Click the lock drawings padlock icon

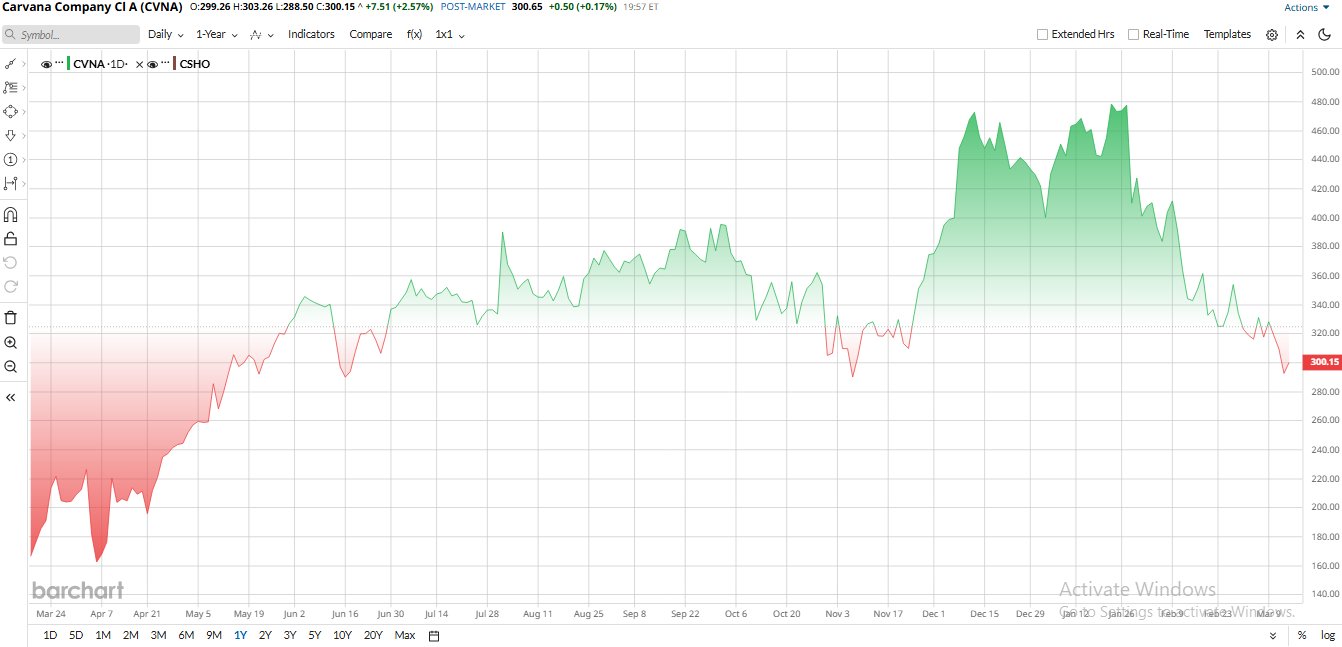point(11,238)
